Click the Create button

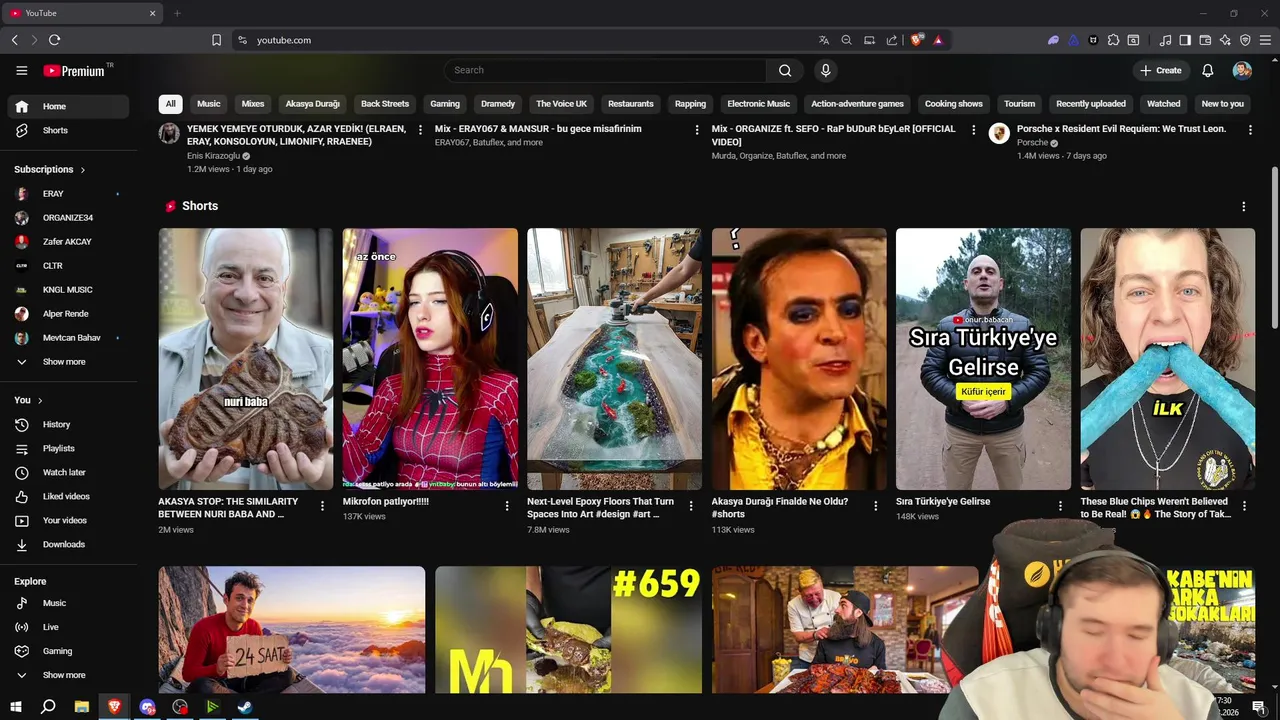1161,70
